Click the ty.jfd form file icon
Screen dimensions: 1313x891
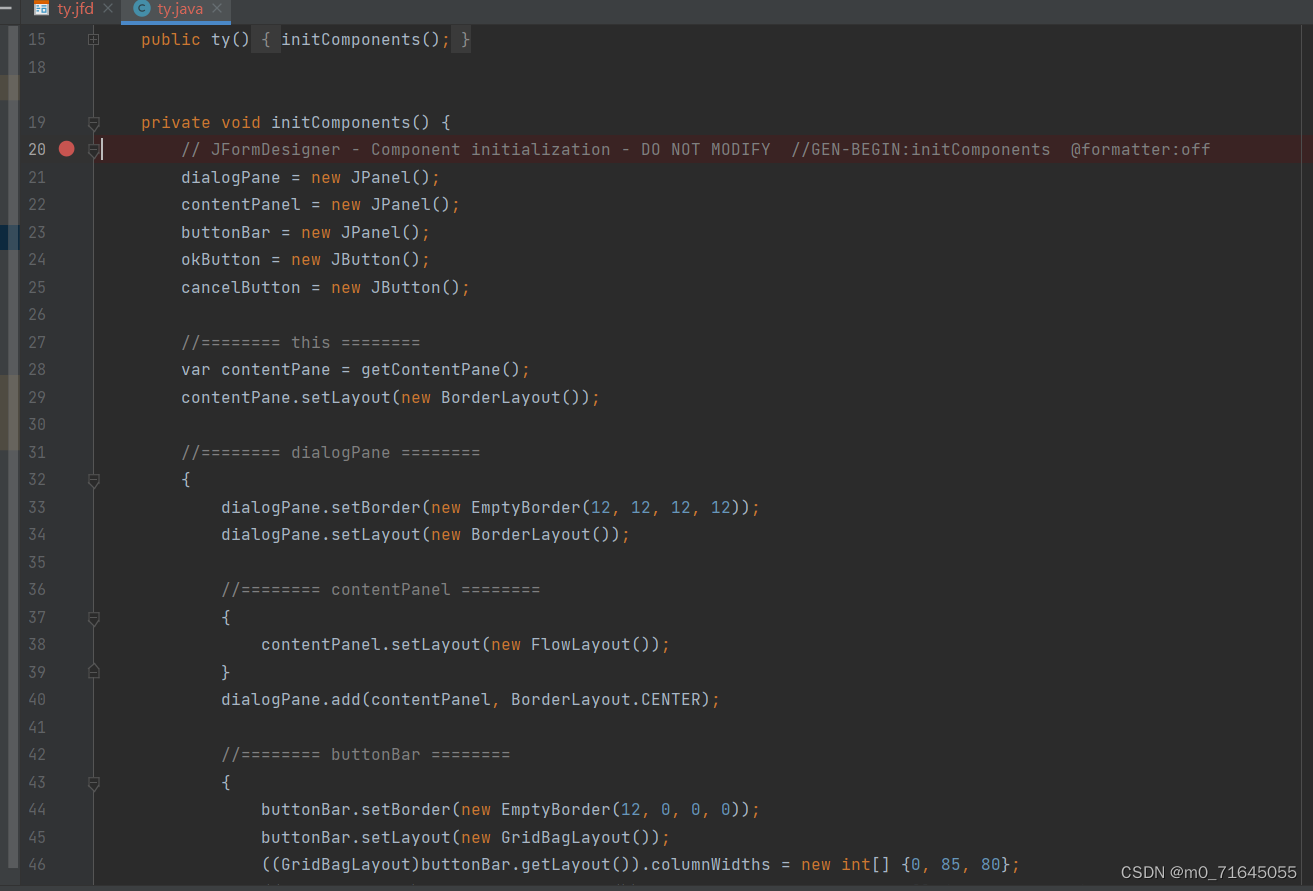41,9
